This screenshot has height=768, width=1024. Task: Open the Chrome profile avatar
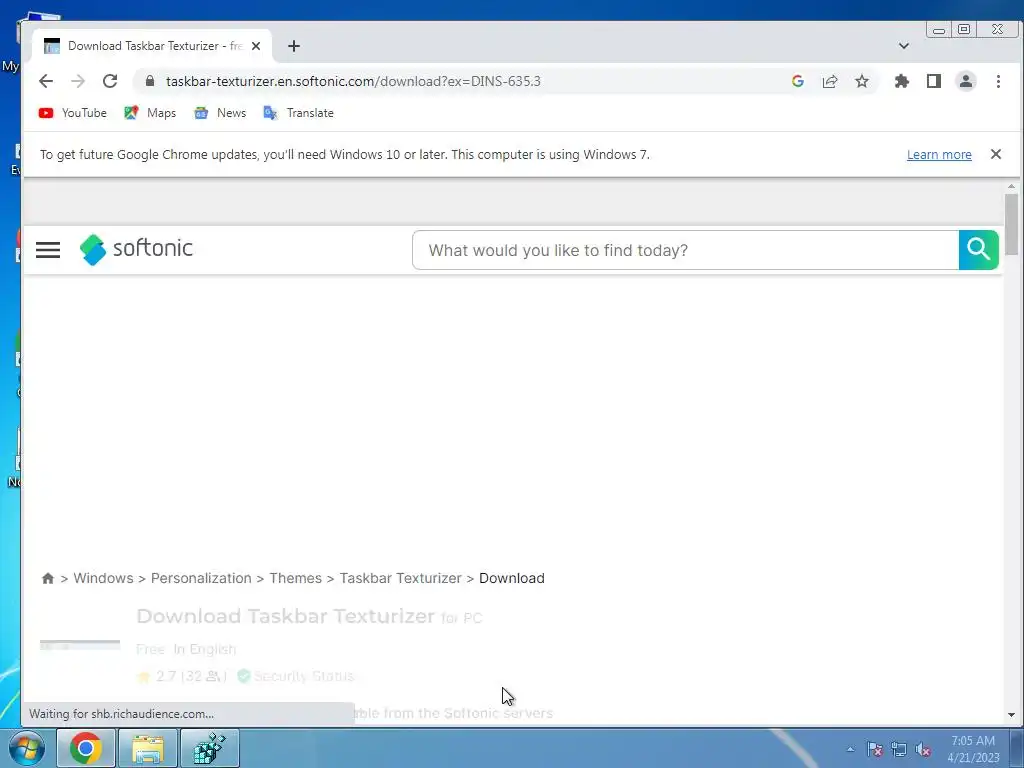tap(966, 81)
